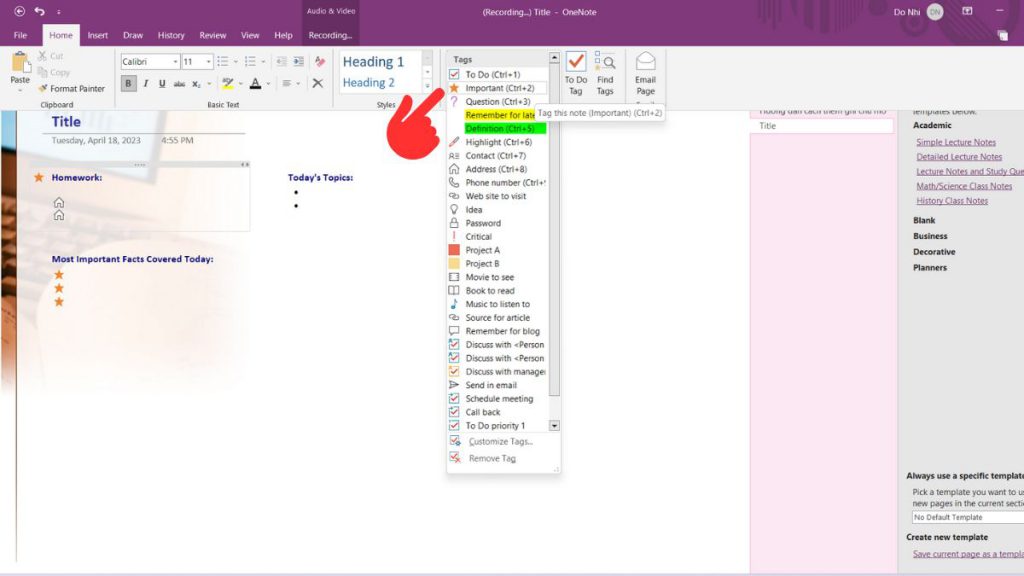Switch to the Insert ribbon tab

(x=98, y=35)
